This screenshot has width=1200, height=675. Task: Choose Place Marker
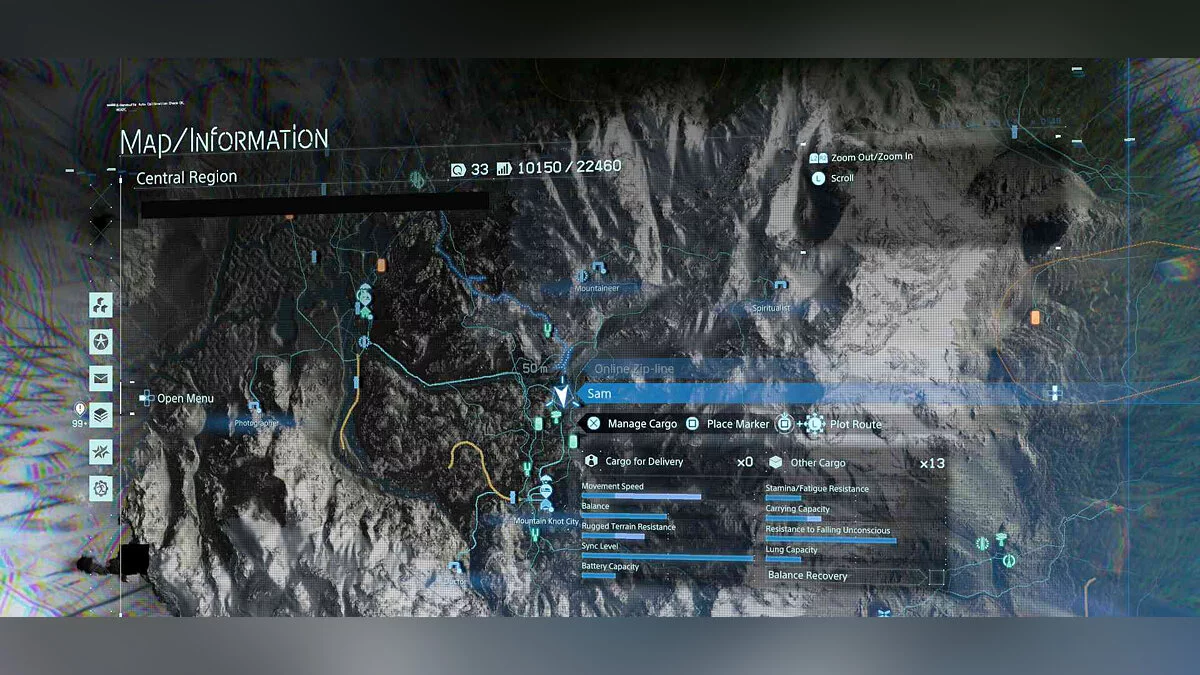(738, 424)
